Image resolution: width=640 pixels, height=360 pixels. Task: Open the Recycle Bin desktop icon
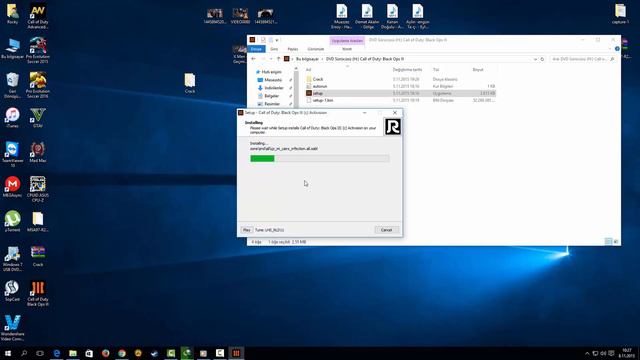click(12, 85)
